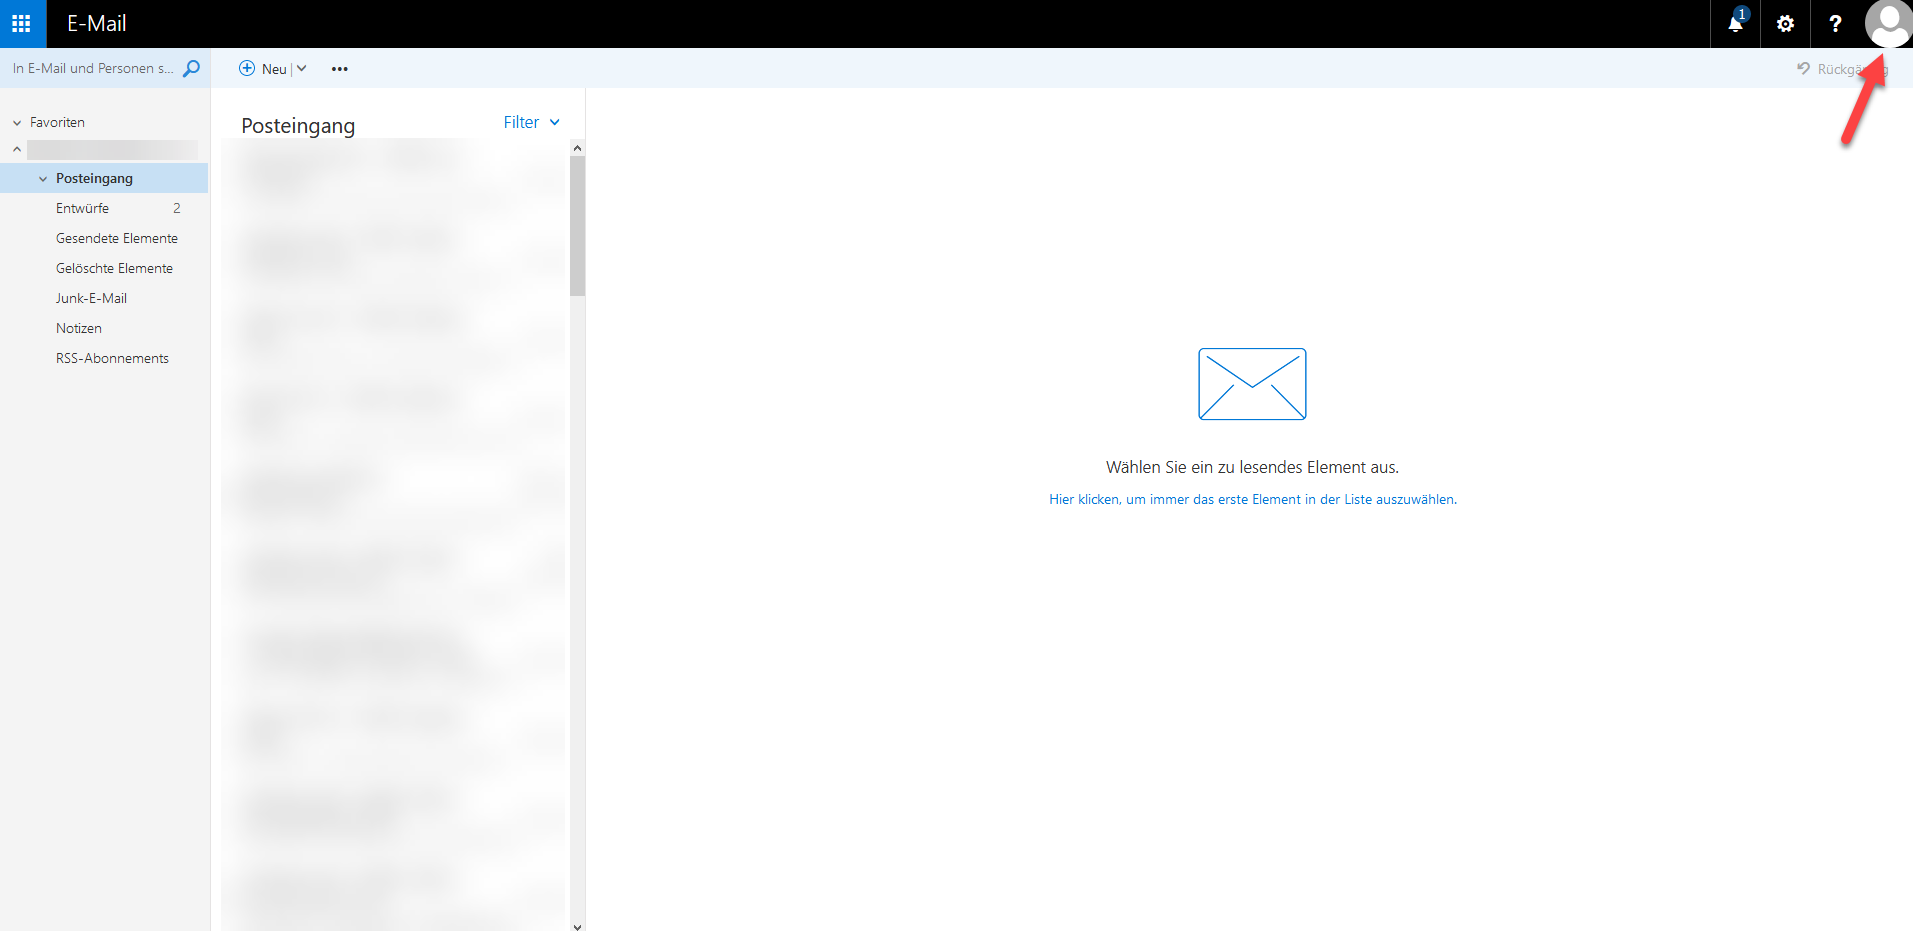Open the user profile avatar
Image resolution: width=1913 pixels, height=931 pixels.
[x=1887, y=23]
